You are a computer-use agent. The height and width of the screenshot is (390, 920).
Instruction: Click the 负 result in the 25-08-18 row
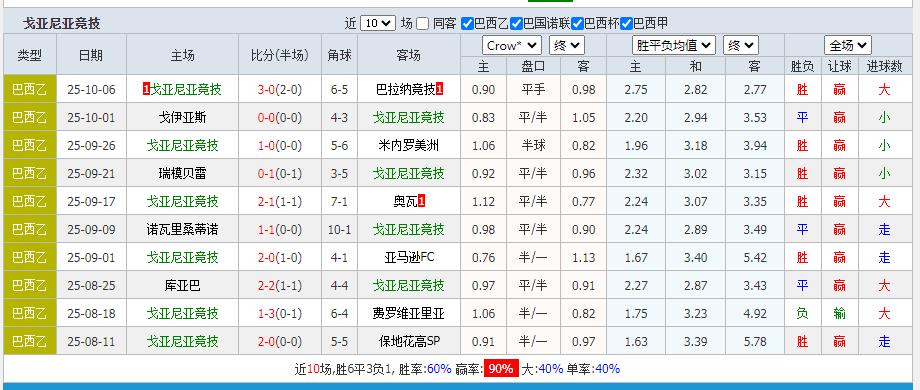pyautogui.click(x=802, y=314)
